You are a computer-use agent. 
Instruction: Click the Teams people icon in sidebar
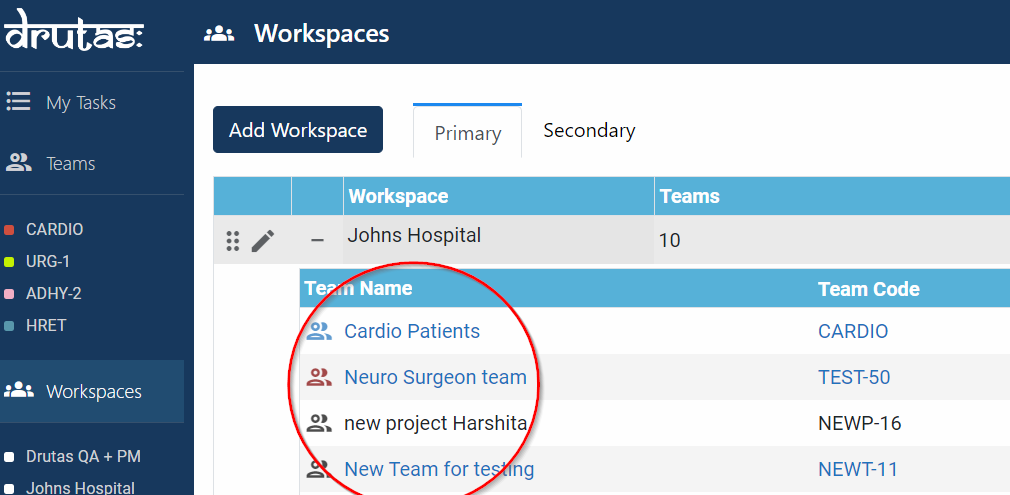click(18, 163)
